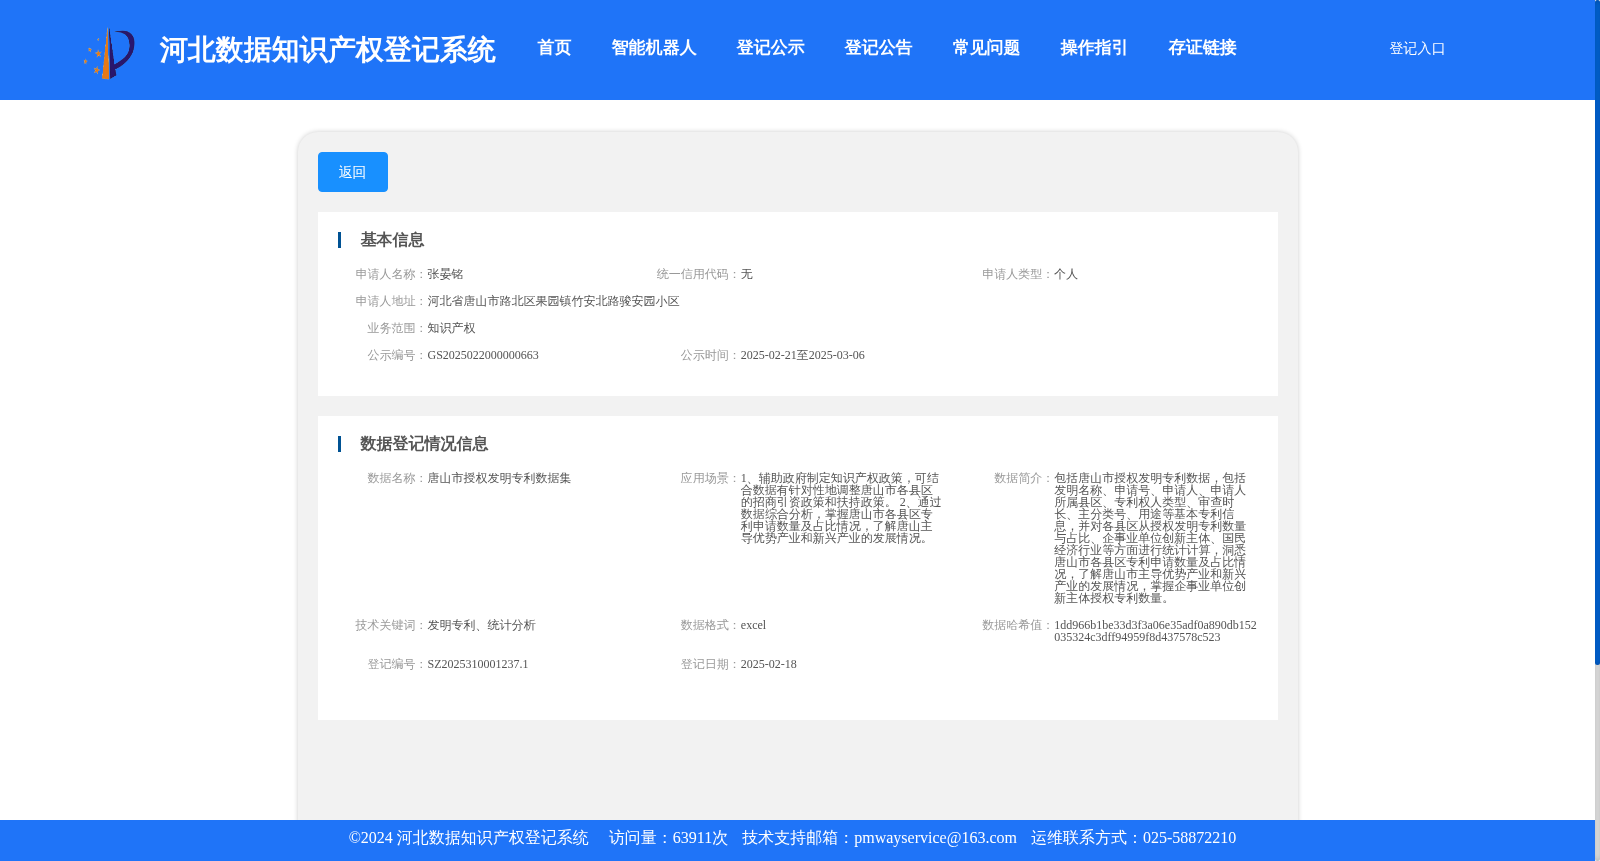Select 存证链接 in the top navigation
Image resolution: width=1600 pixels, height=861 pixels.
coord(1202,48)
